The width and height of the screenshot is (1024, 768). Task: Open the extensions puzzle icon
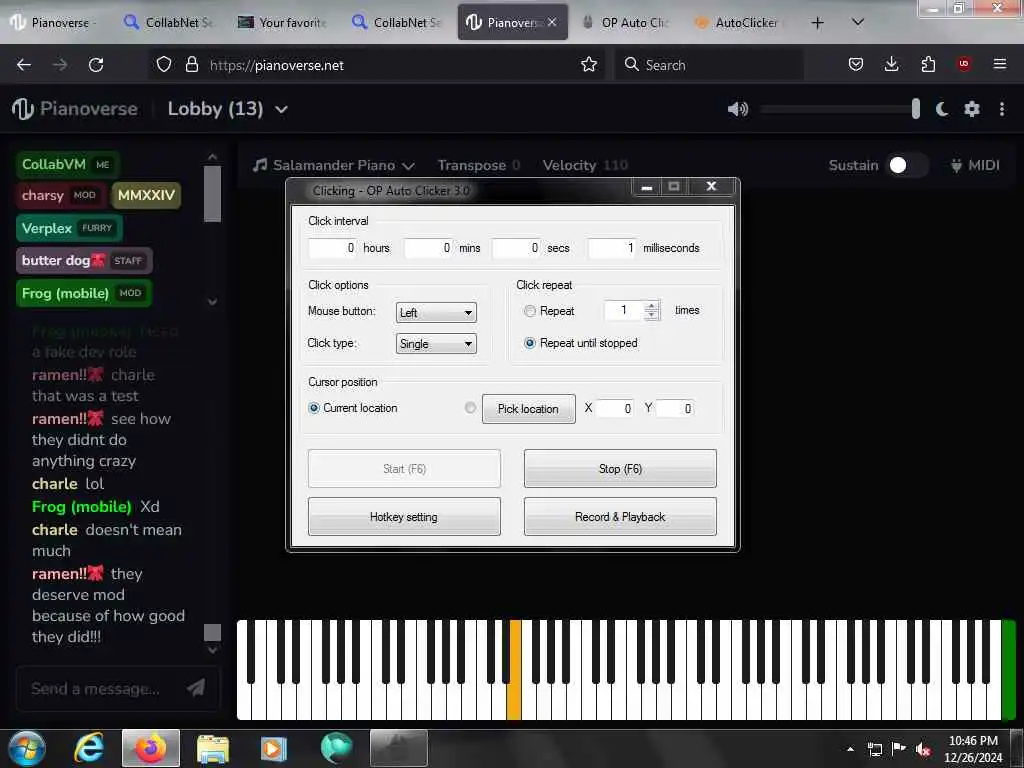pos(928,64)
